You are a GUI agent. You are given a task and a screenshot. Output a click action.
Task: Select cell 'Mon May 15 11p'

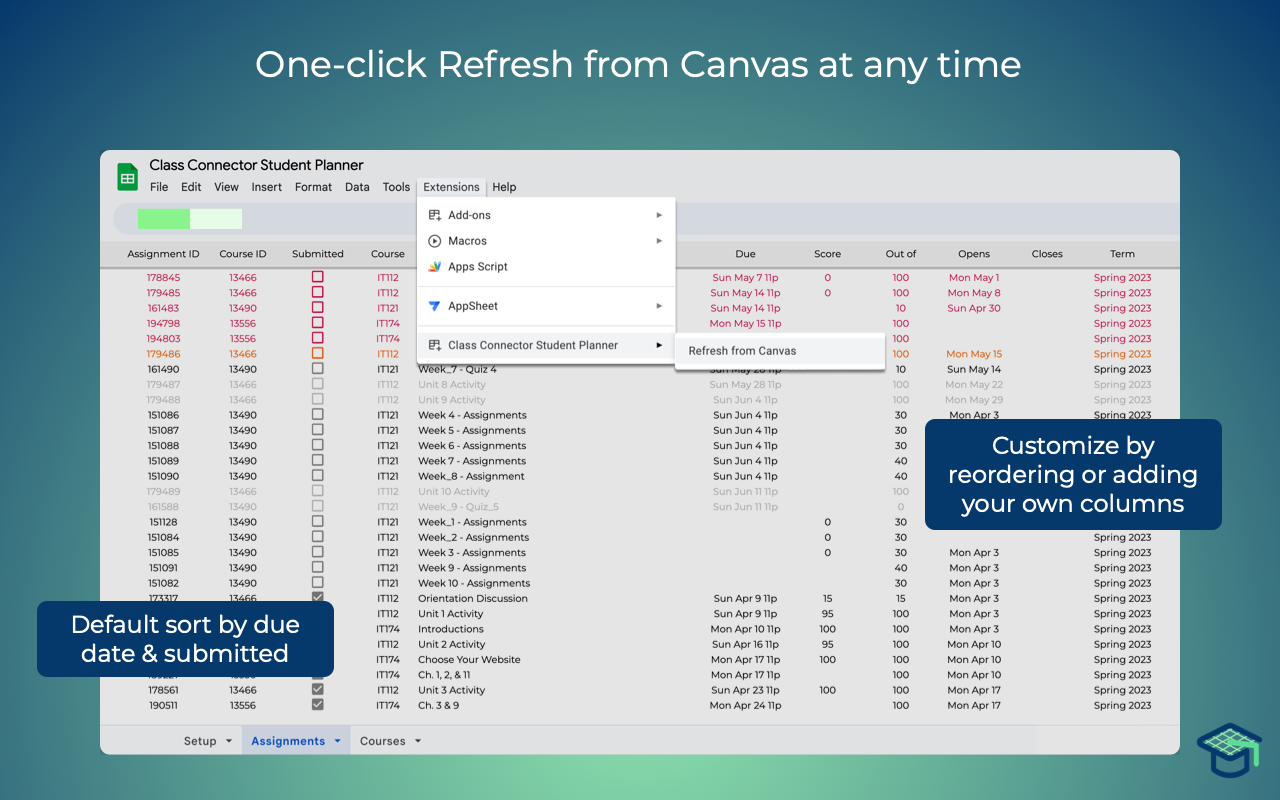(x=745, y=323)
